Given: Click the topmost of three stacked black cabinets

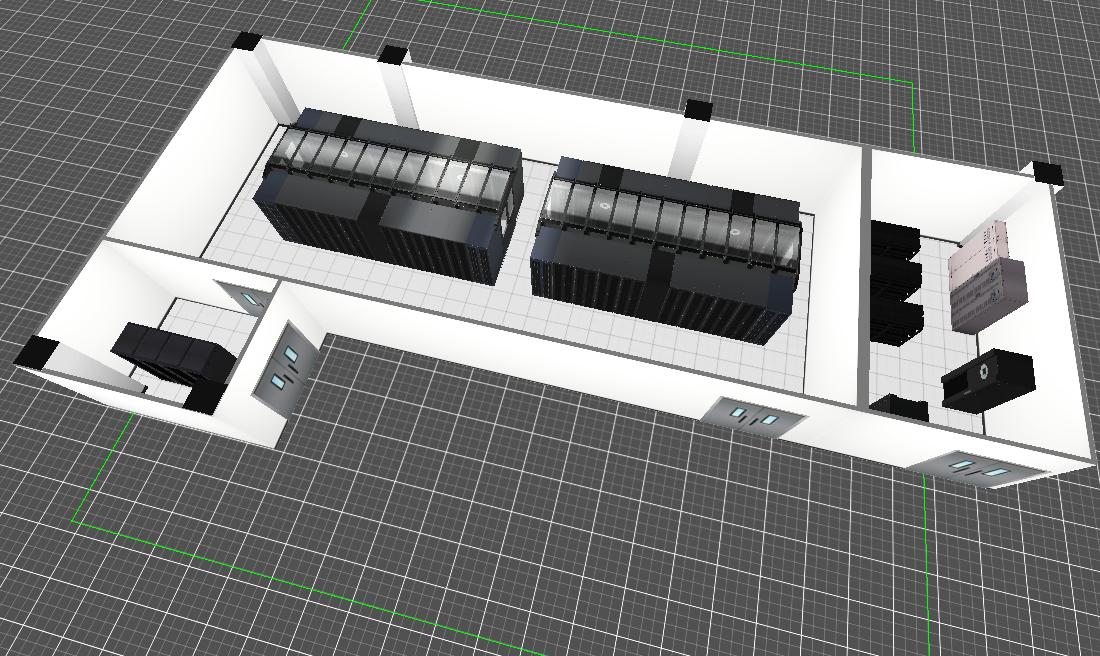Looking at the screenshot, I should pyautogui.click(x=896, y=241).
